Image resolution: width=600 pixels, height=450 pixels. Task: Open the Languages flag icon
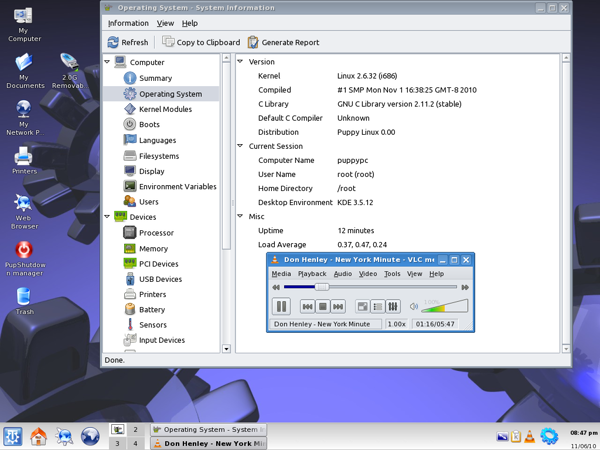coord(130,140)
